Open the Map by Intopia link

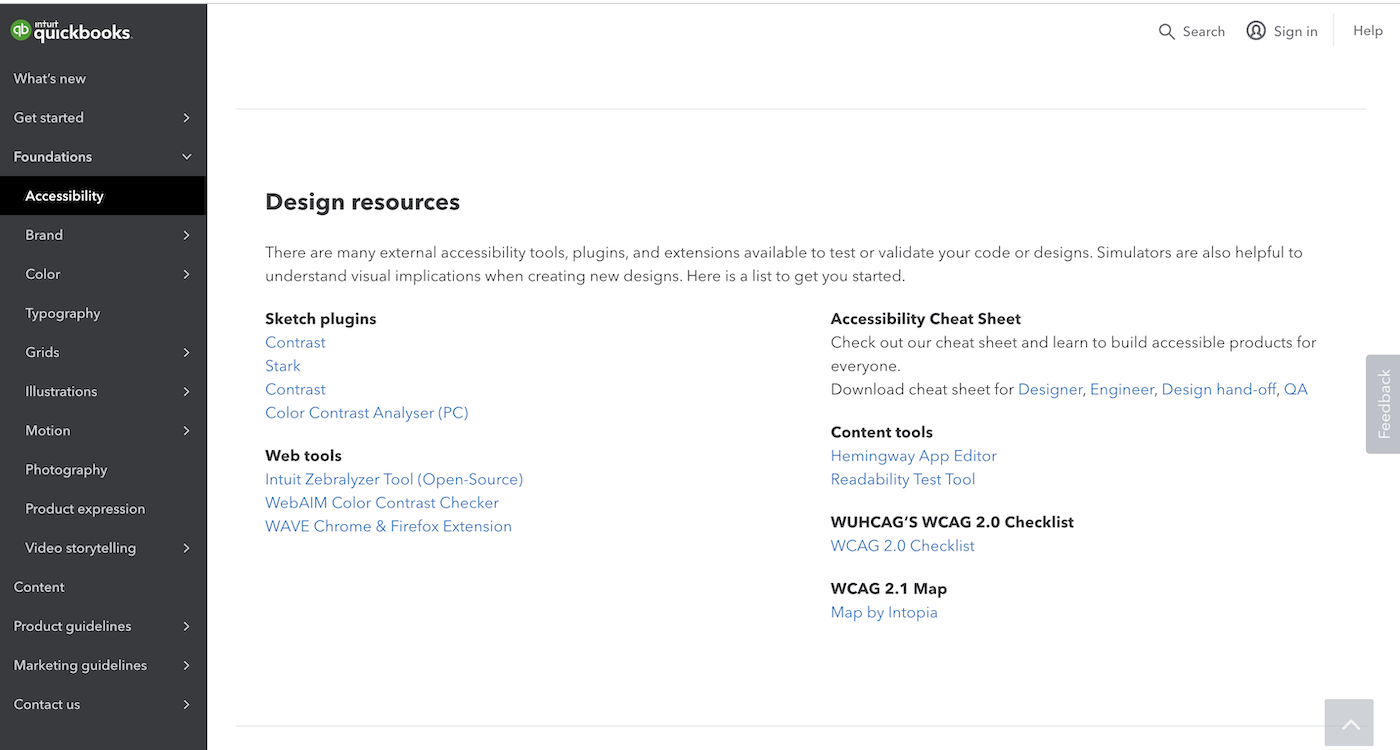click(x=884, y=612)
